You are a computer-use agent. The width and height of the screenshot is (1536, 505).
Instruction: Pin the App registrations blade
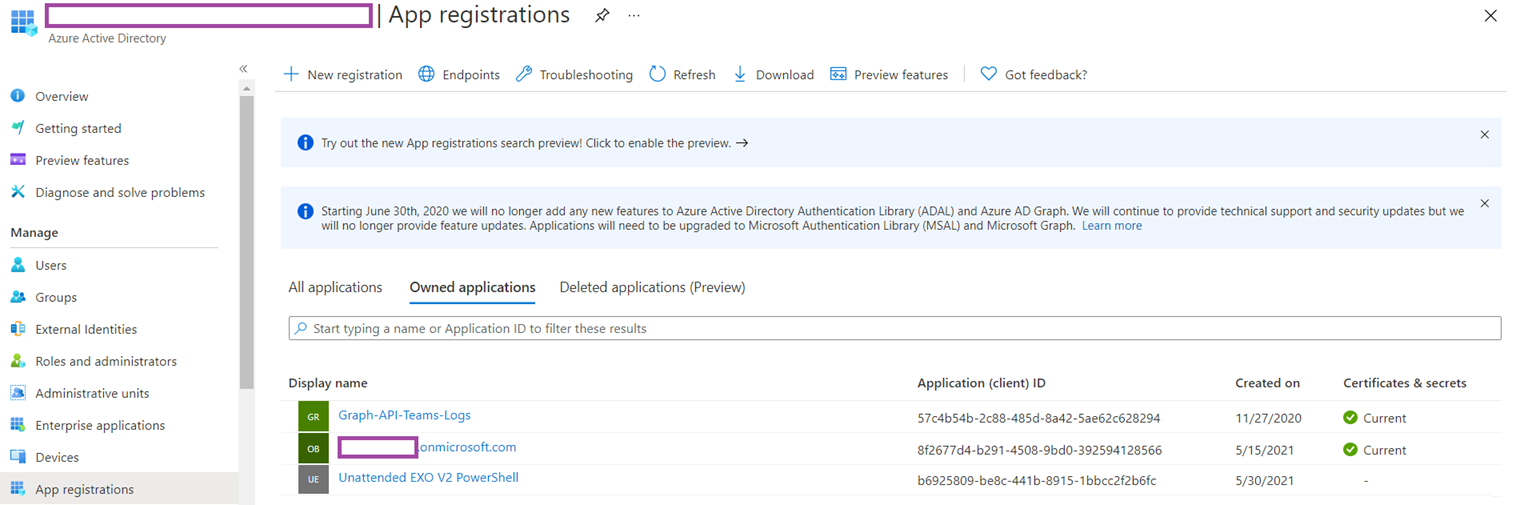(x=602, y=16)
